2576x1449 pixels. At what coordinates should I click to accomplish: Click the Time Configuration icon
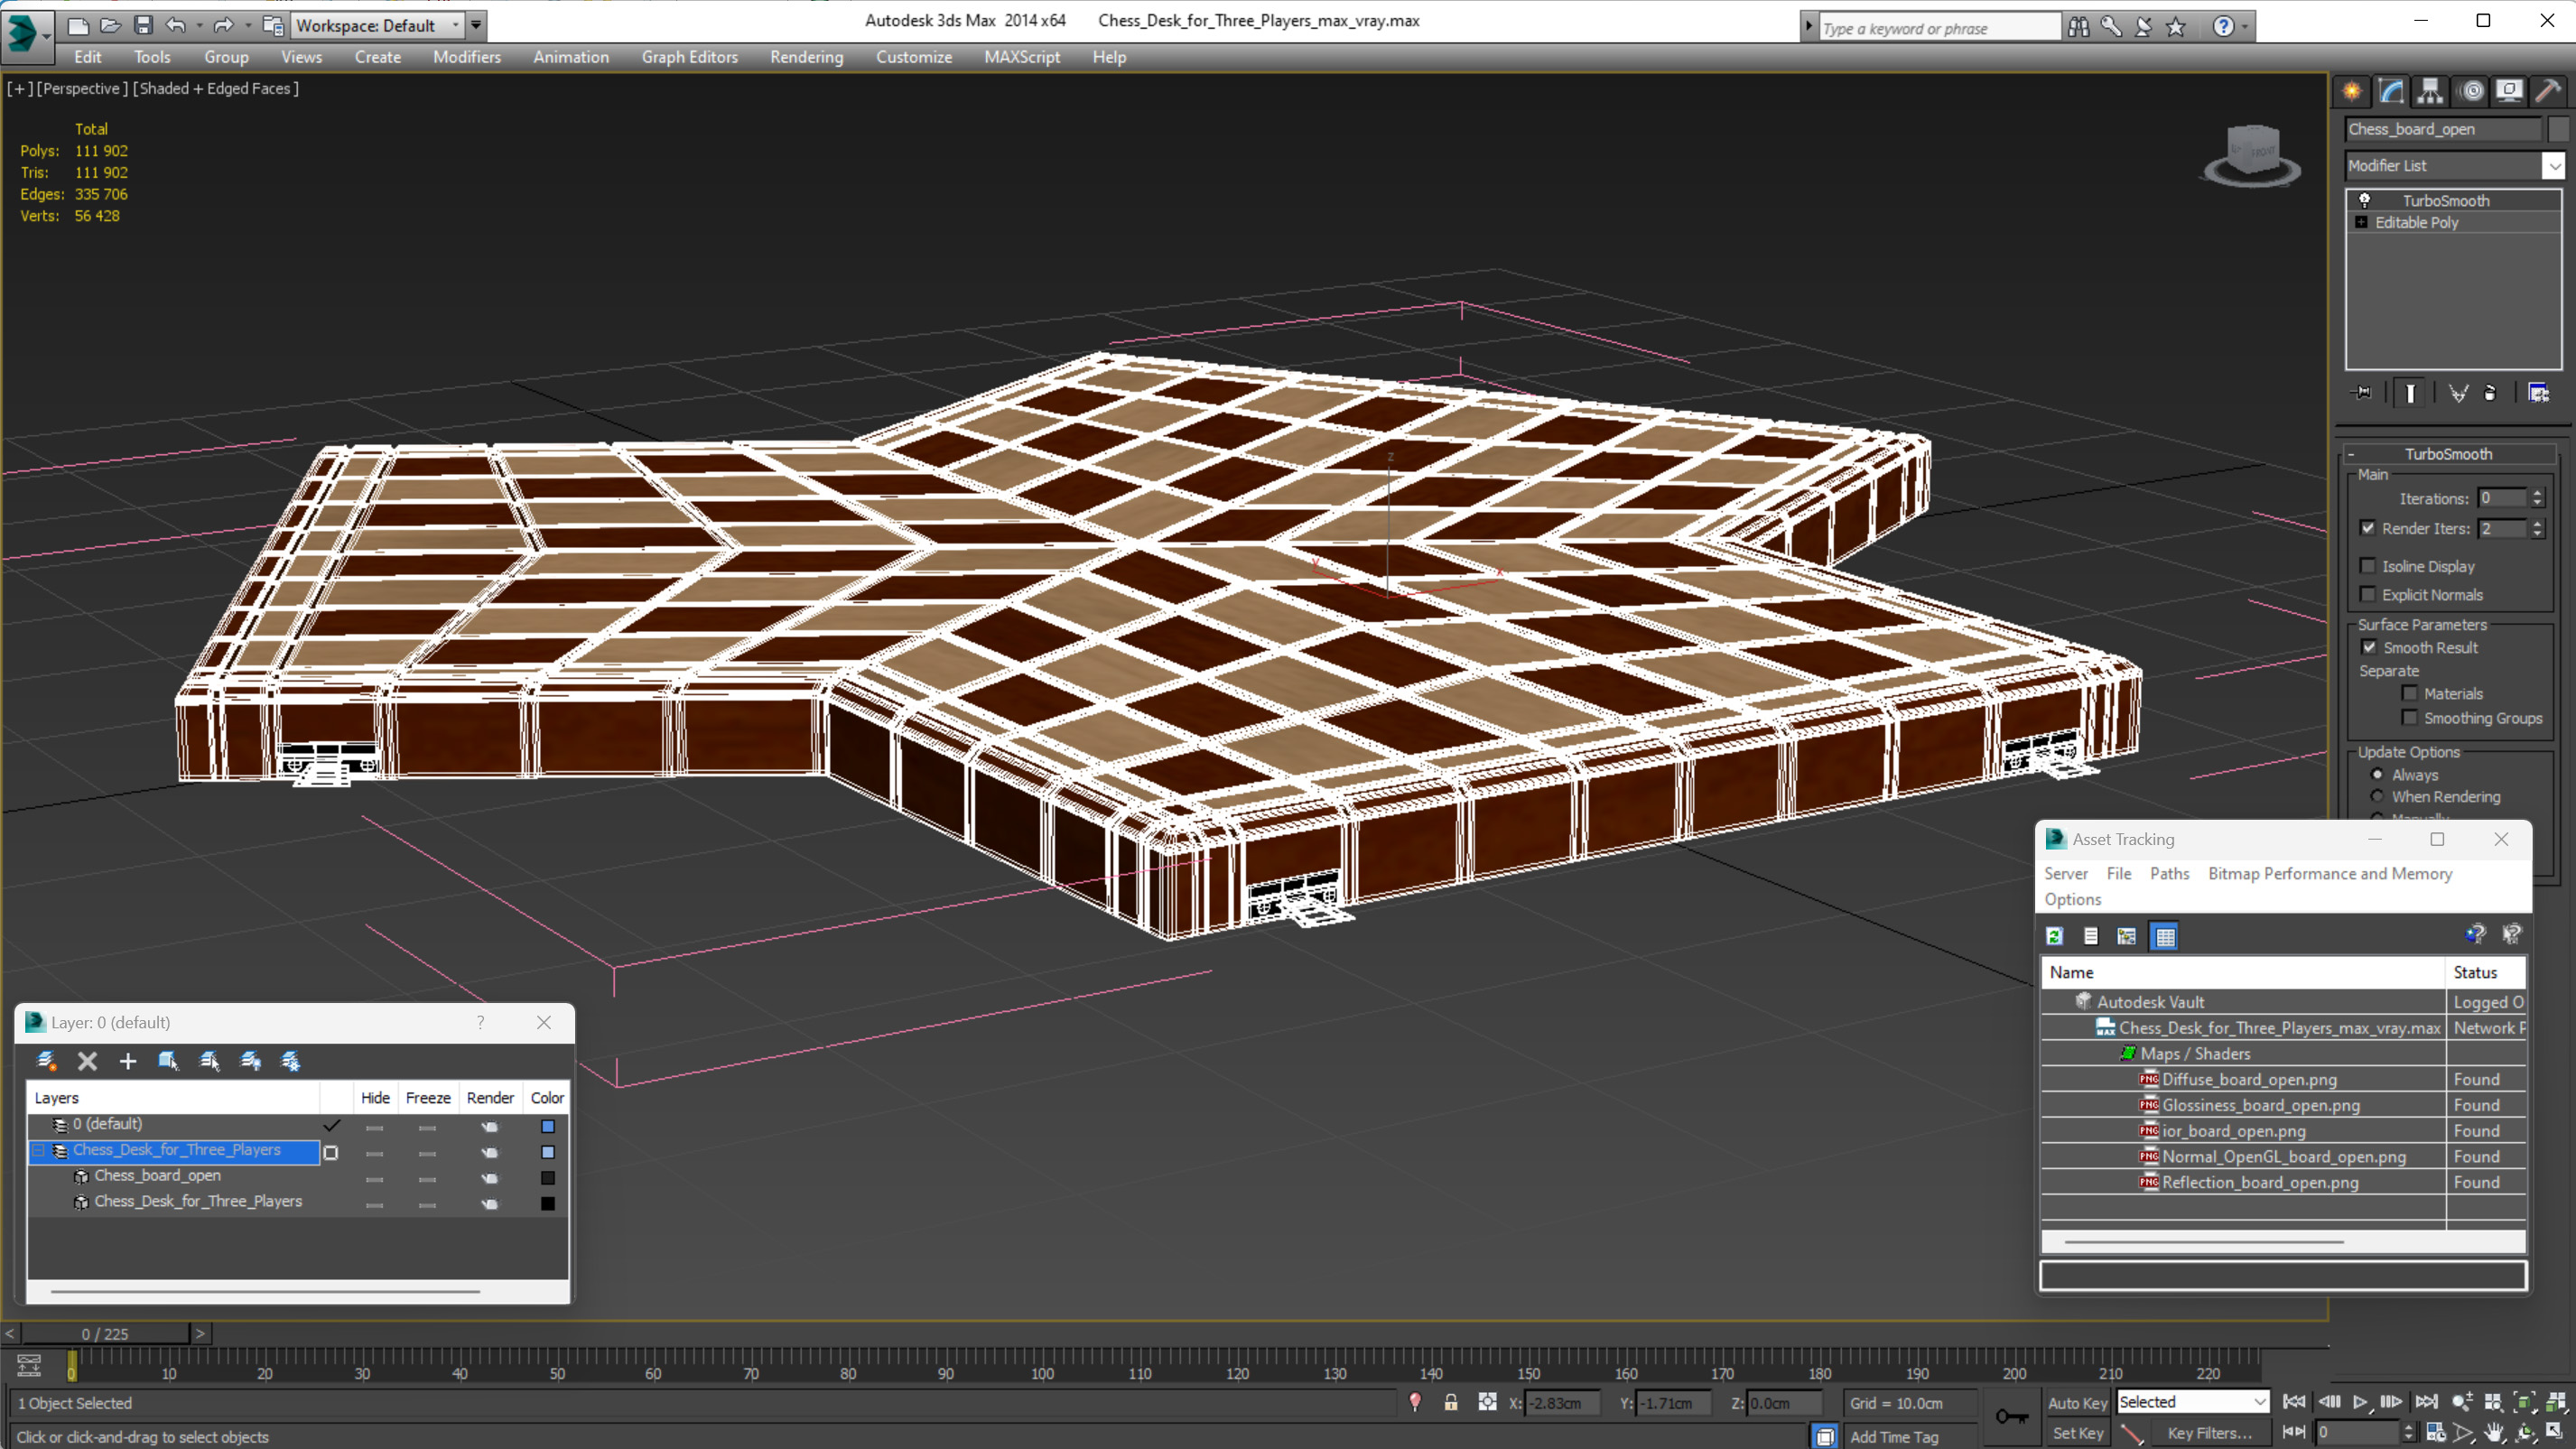click(2436, 1432)
